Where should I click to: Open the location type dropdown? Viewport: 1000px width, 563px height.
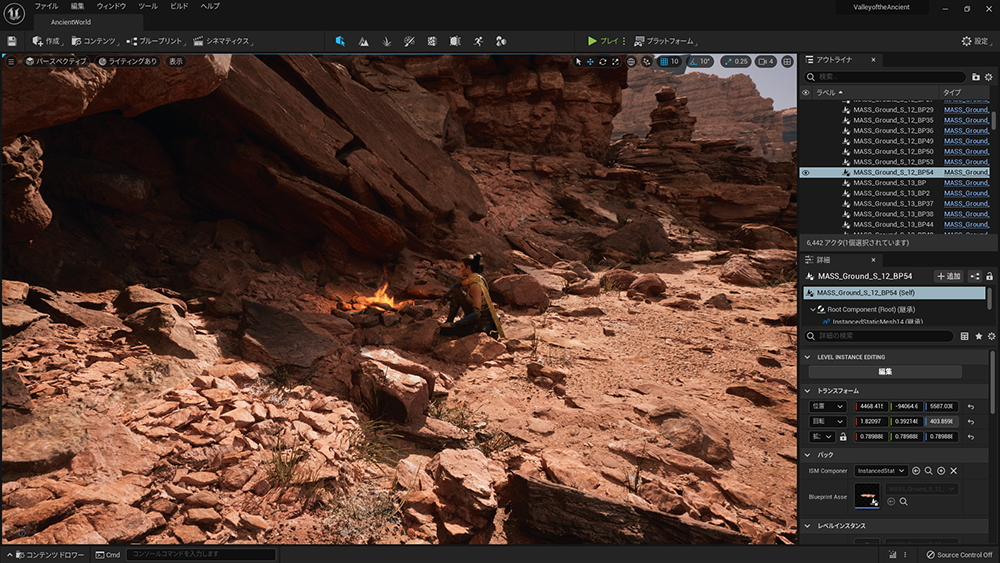[827, 406]
